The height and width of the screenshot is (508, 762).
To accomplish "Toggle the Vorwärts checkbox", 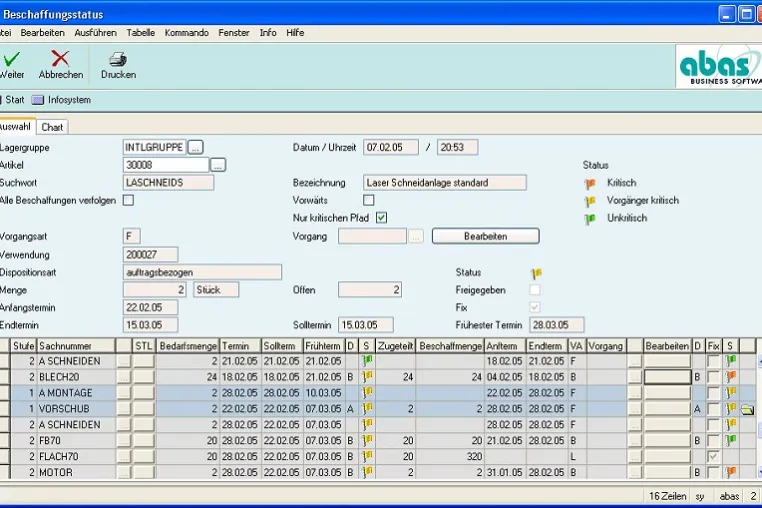I will pos(369,200).
